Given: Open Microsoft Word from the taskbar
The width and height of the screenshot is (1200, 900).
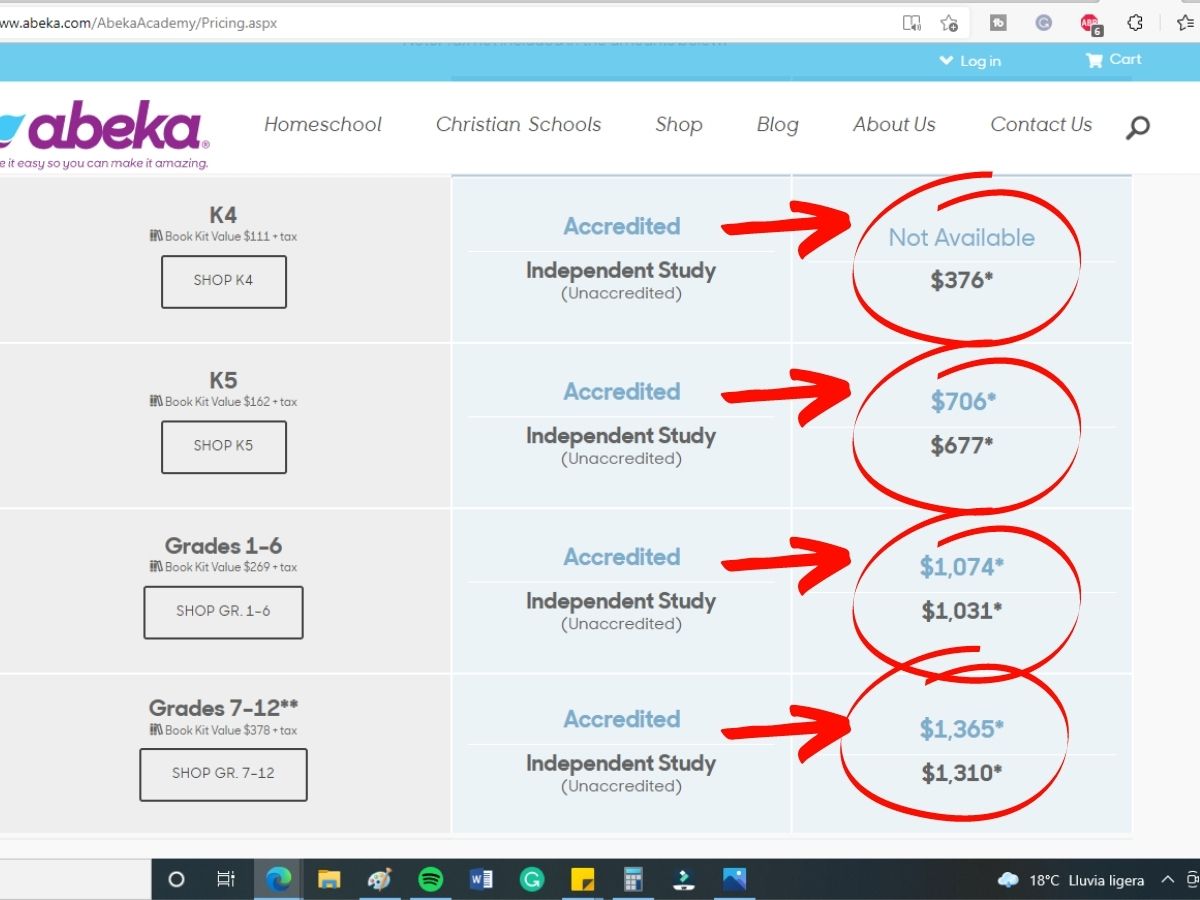Looking at the screenshot, I should click(481, 880).
